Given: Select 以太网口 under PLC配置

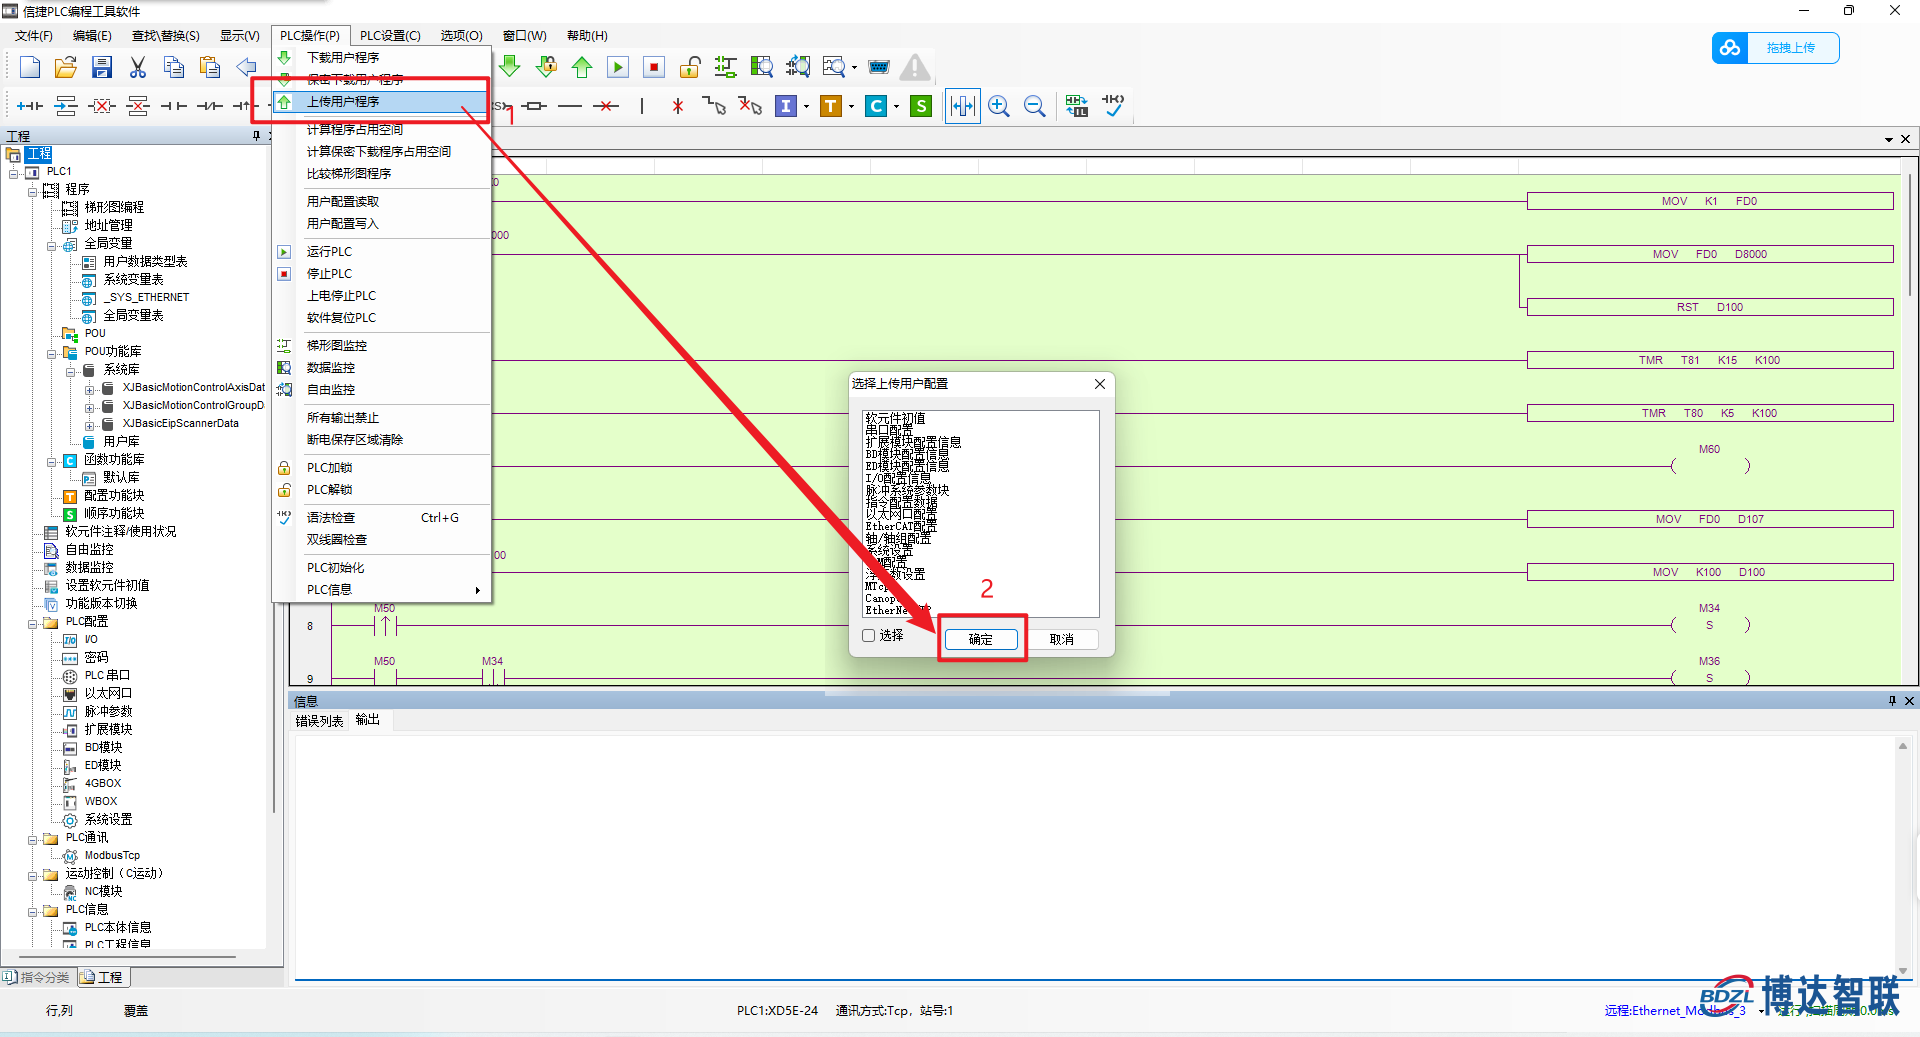Looking at the screenshot, I should tap(108, 694).
